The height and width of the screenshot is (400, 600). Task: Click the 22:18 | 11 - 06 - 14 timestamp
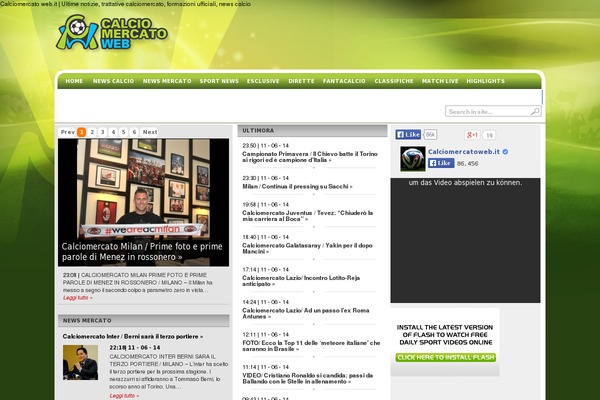pyautogui.click(x=135, y=348)
